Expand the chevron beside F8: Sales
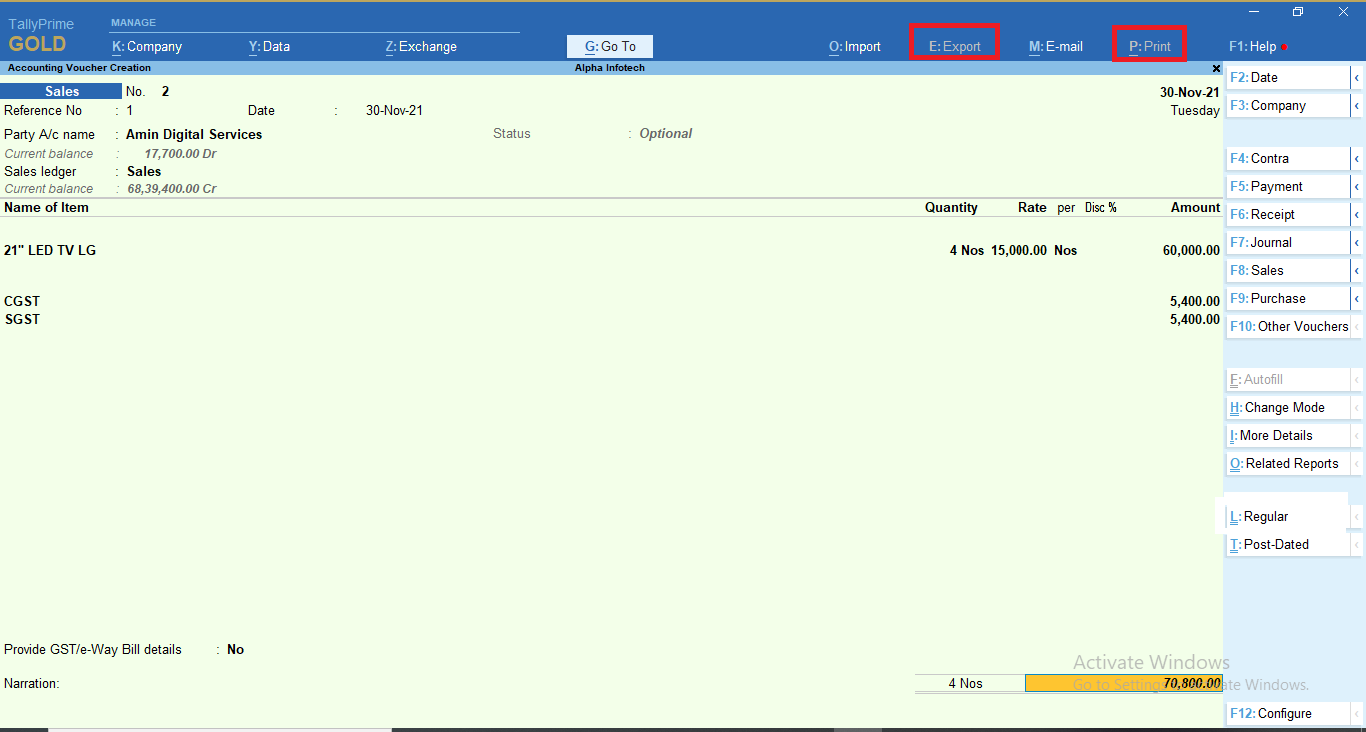1366x732 pixels. [x=1358, y=270]
